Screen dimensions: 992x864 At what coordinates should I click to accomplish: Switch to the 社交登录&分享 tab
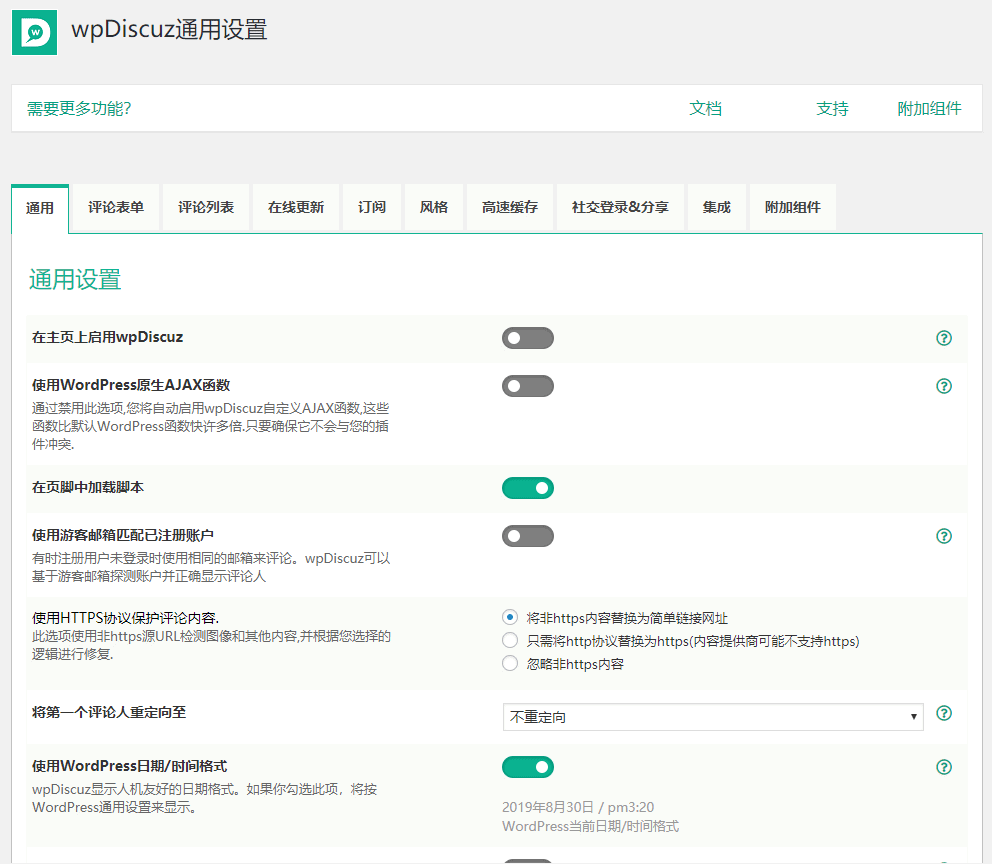(620, 207)
